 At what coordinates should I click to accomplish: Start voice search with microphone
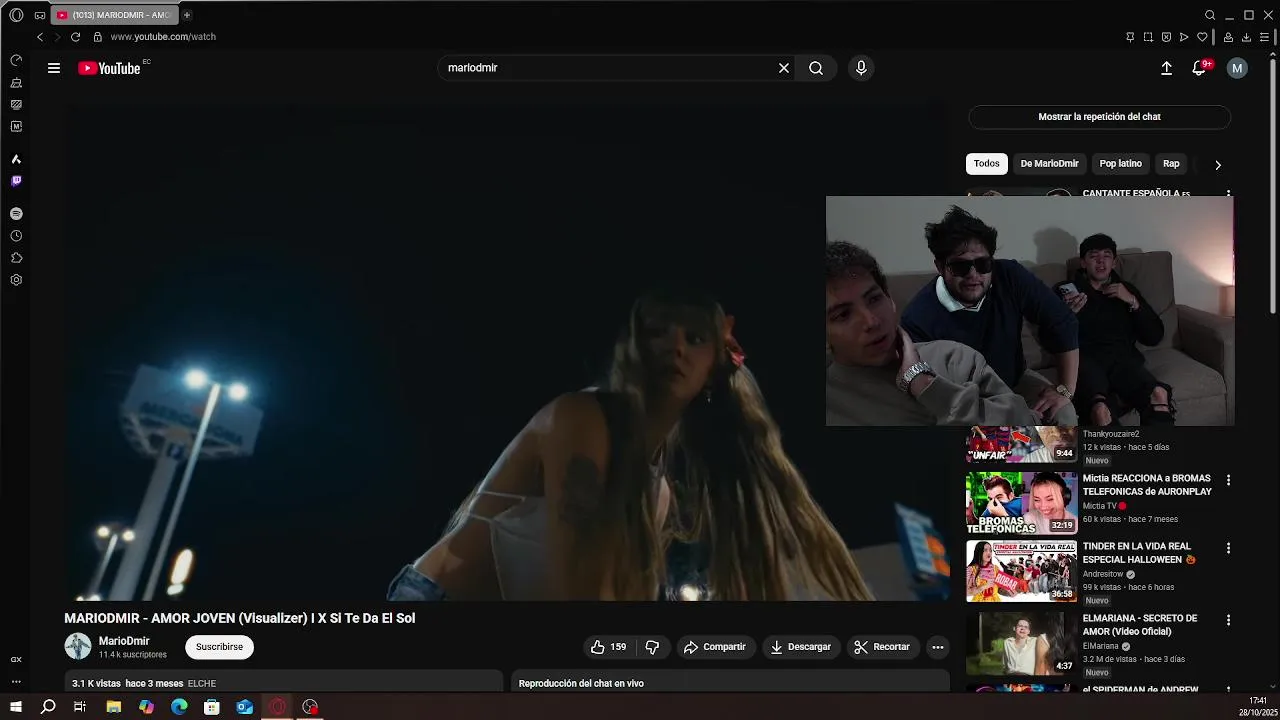[861, 68]
